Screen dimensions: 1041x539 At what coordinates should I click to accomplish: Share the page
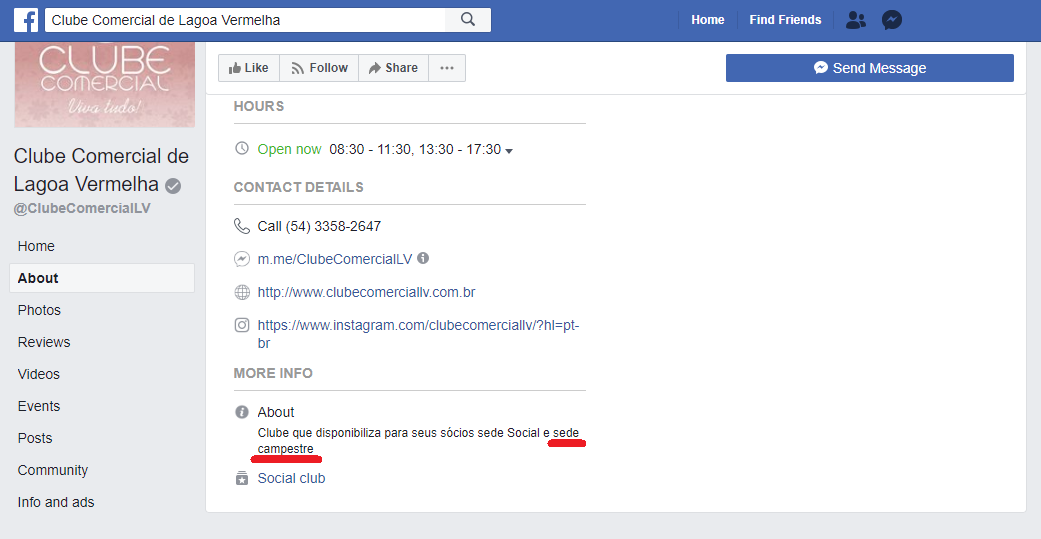393,68
